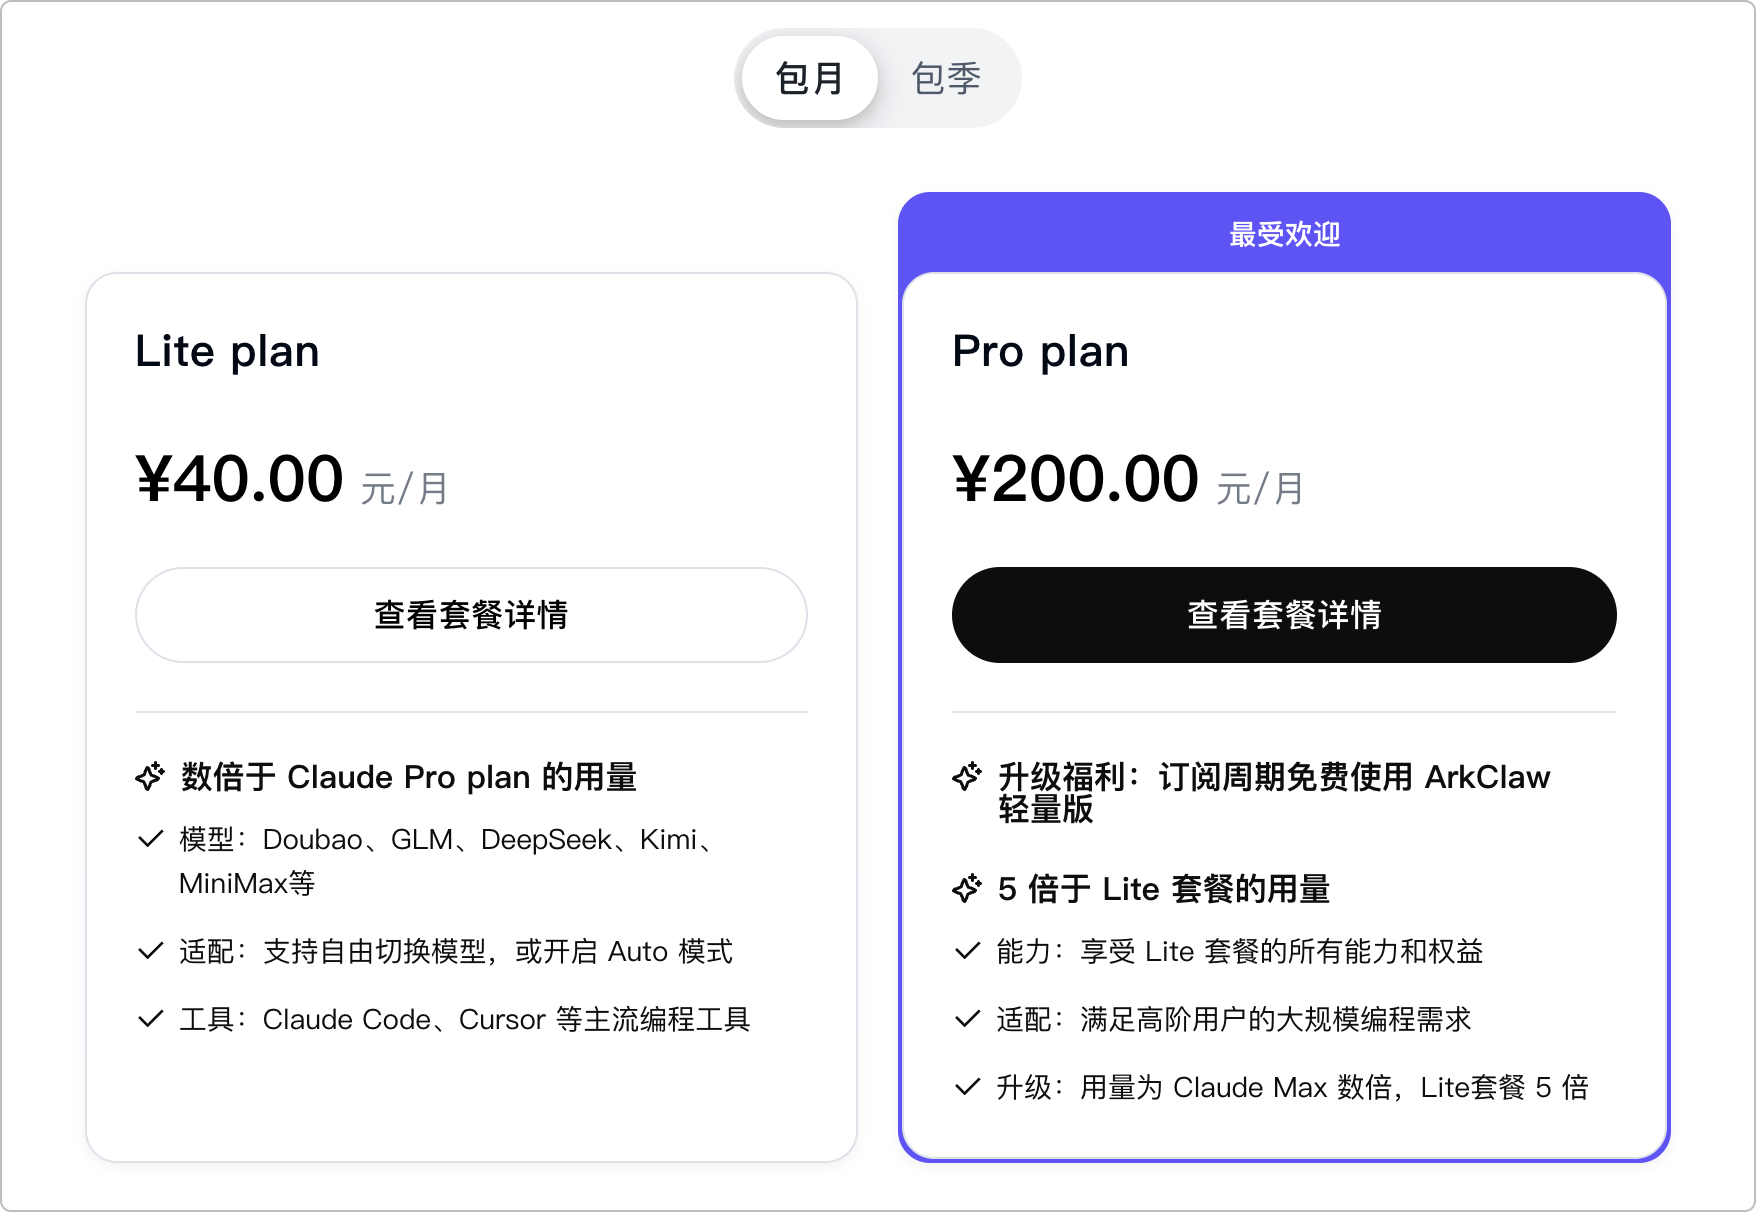Click checkmark next to 工具 Claude Code line

coord(150,1019)
